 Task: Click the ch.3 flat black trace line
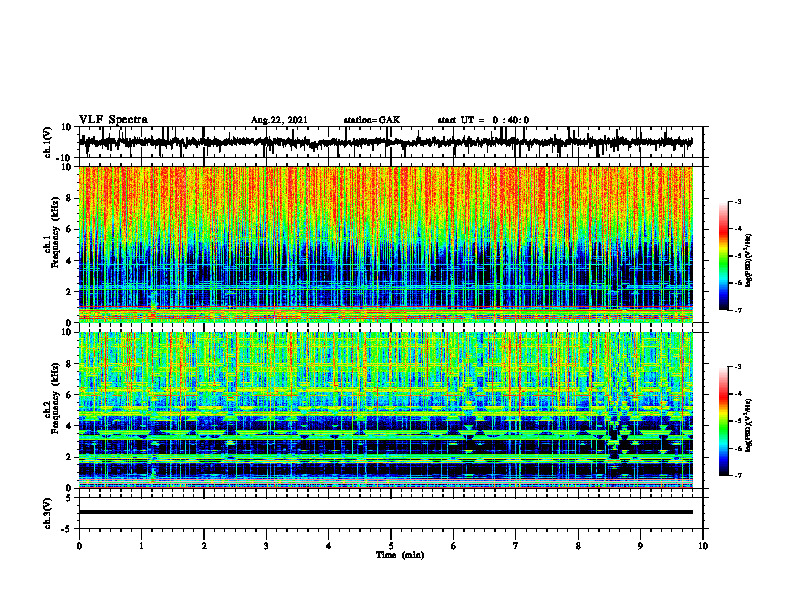click(385, 512)
